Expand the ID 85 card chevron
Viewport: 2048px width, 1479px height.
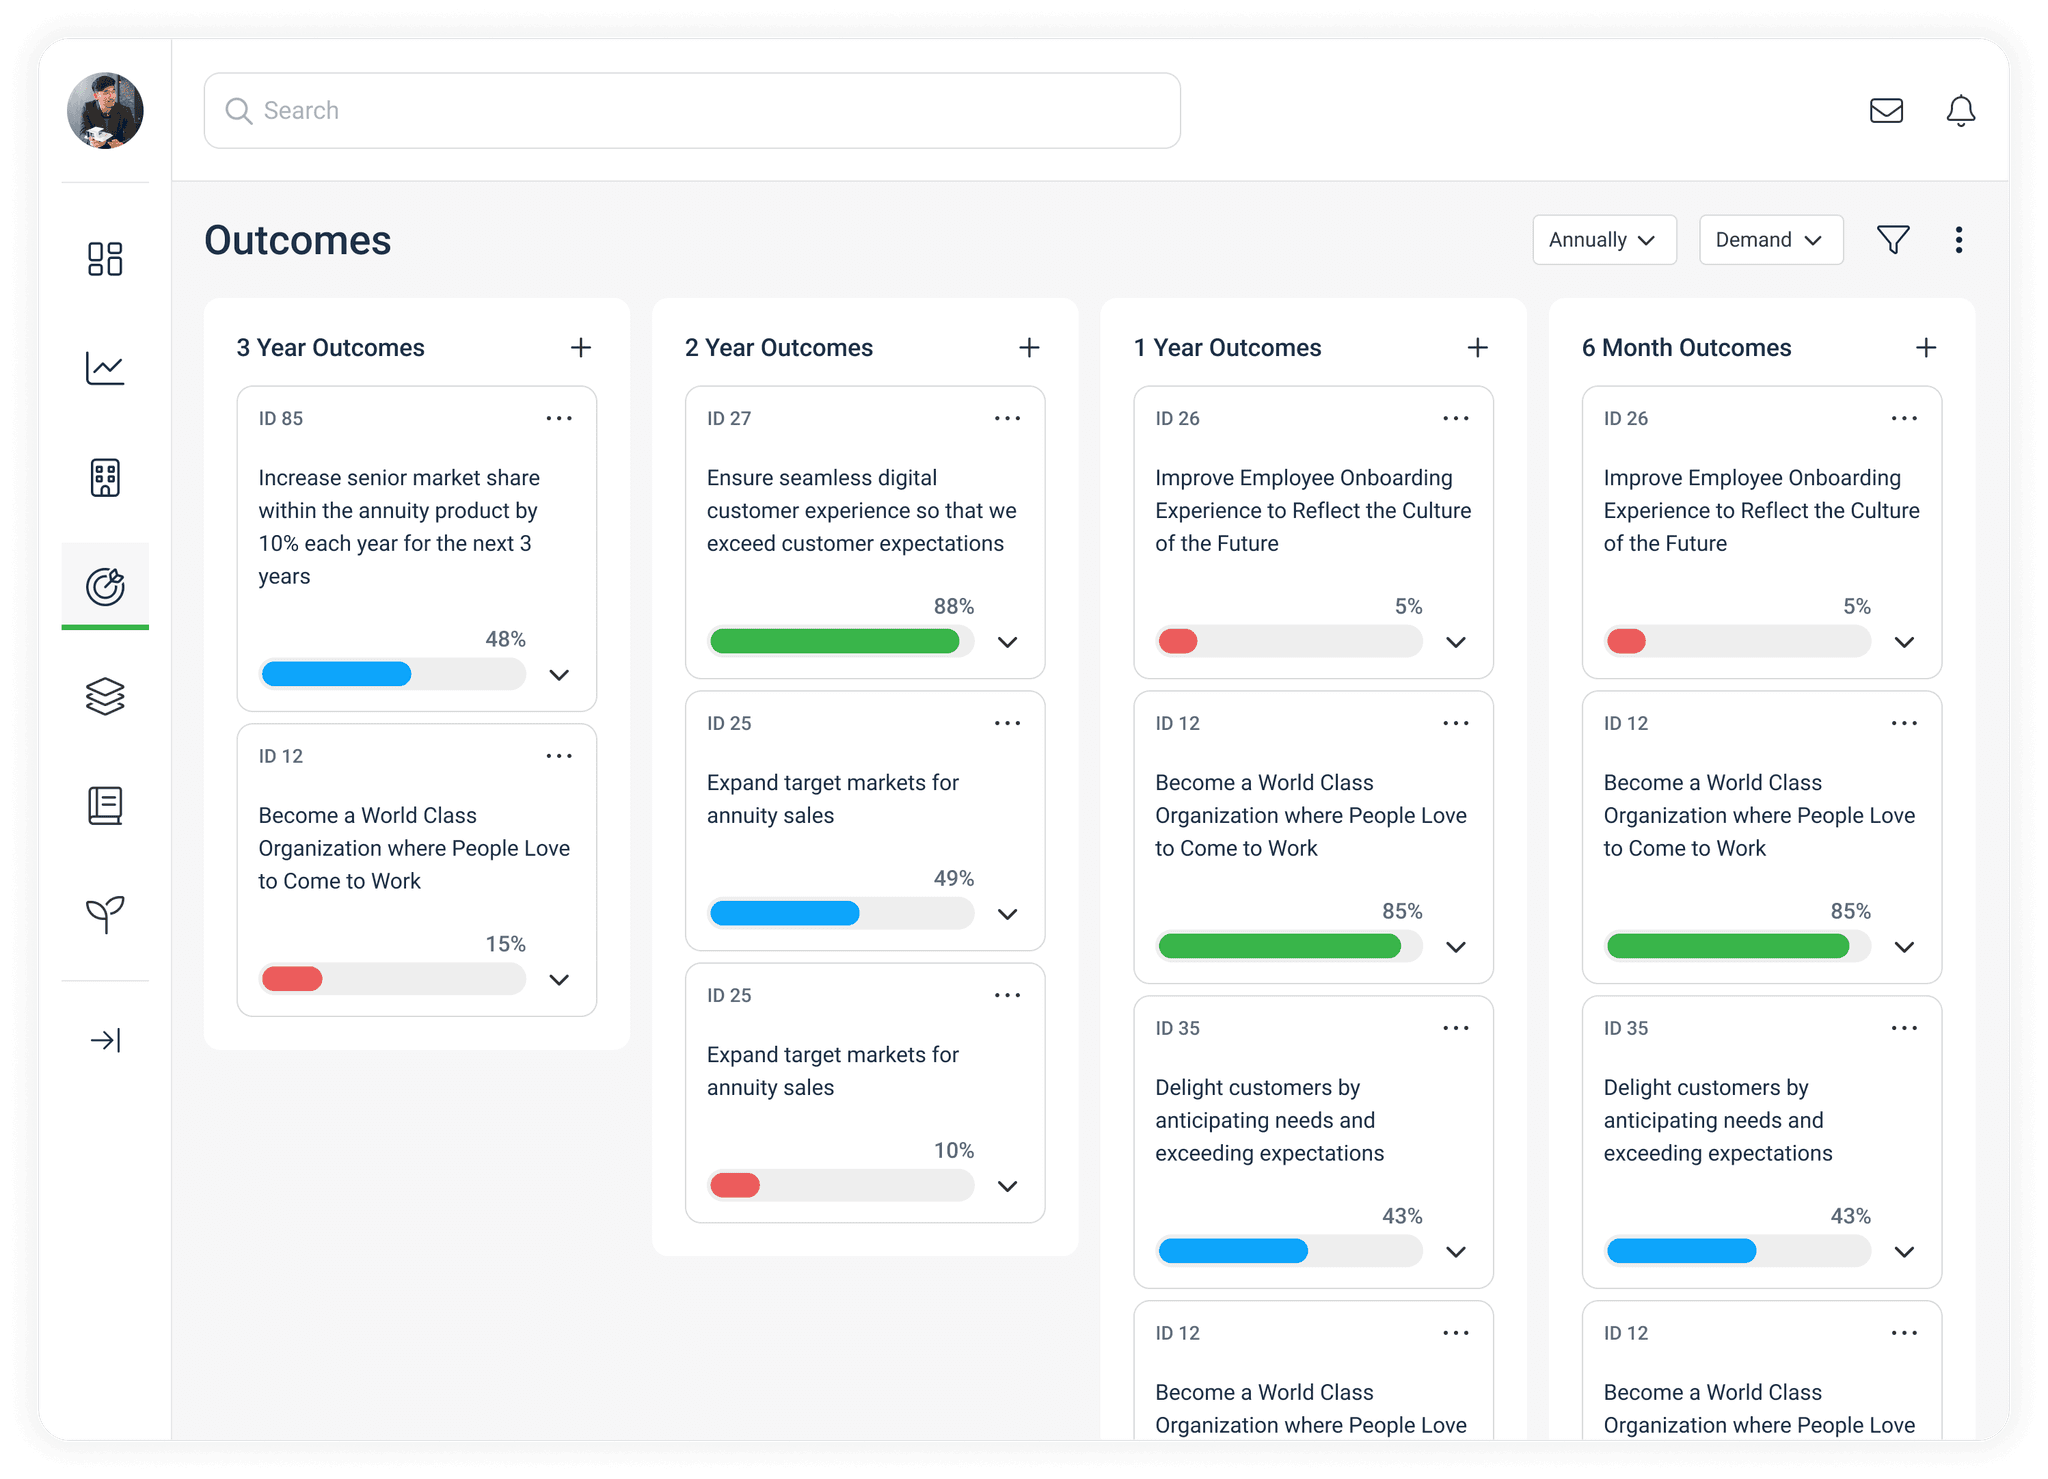(x=559, y=675)
